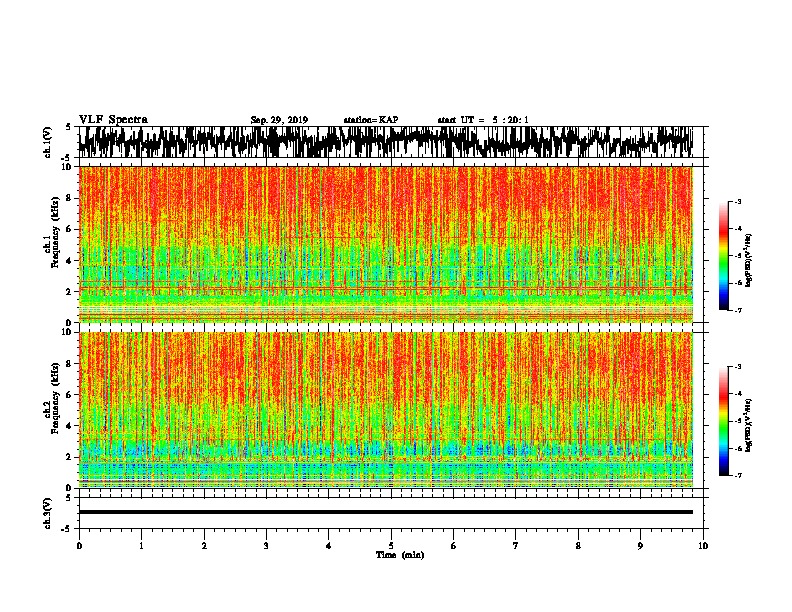Click the ch.1 colorbar log(PSD) label

tap(749, 261)
